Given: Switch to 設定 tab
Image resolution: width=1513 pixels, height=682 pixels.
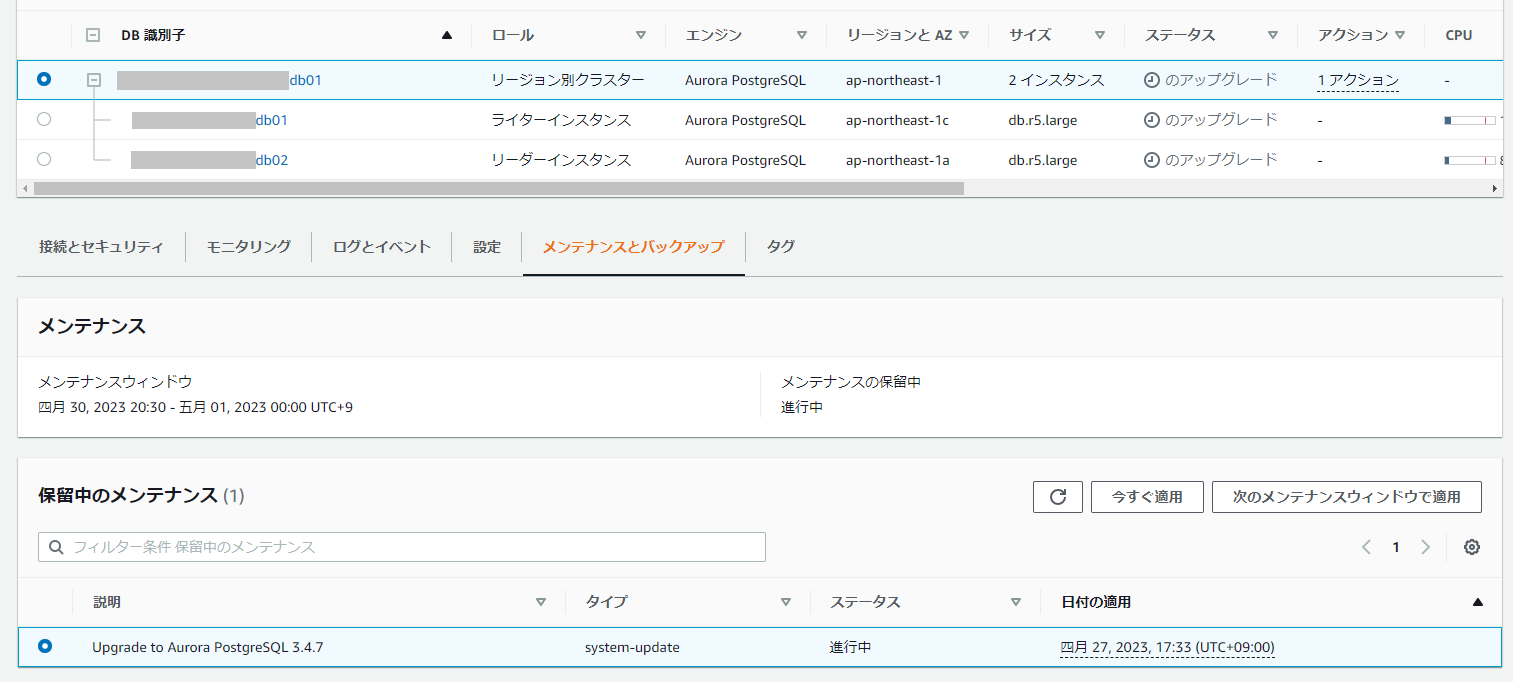Looking at the screenshot, I should (487, 246).
